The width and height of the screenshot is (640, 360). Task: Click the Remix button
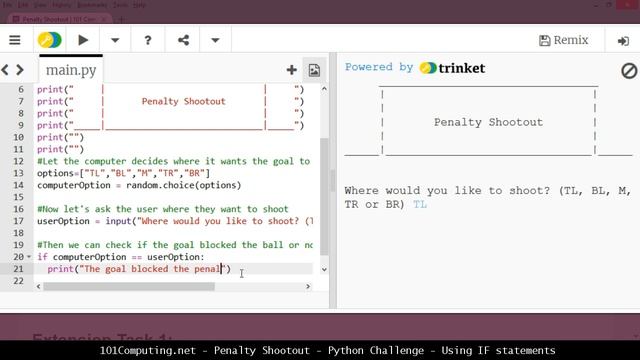(x=564, y=40)
